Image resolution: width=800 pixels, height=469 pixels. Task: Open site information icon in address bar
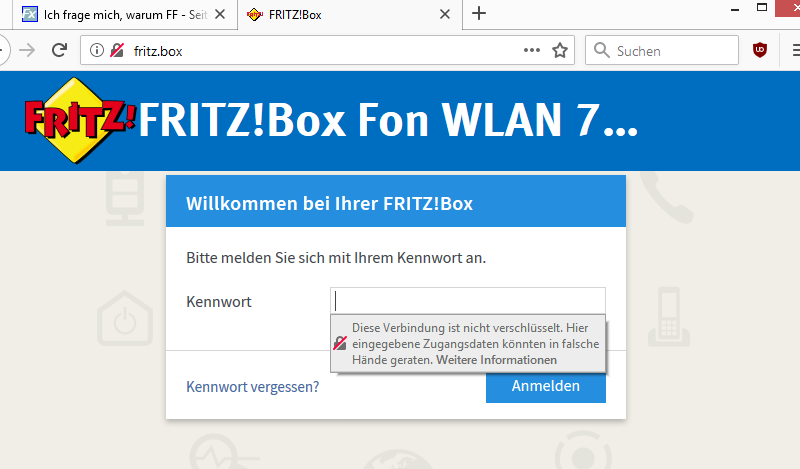click(x=96, y=50)
